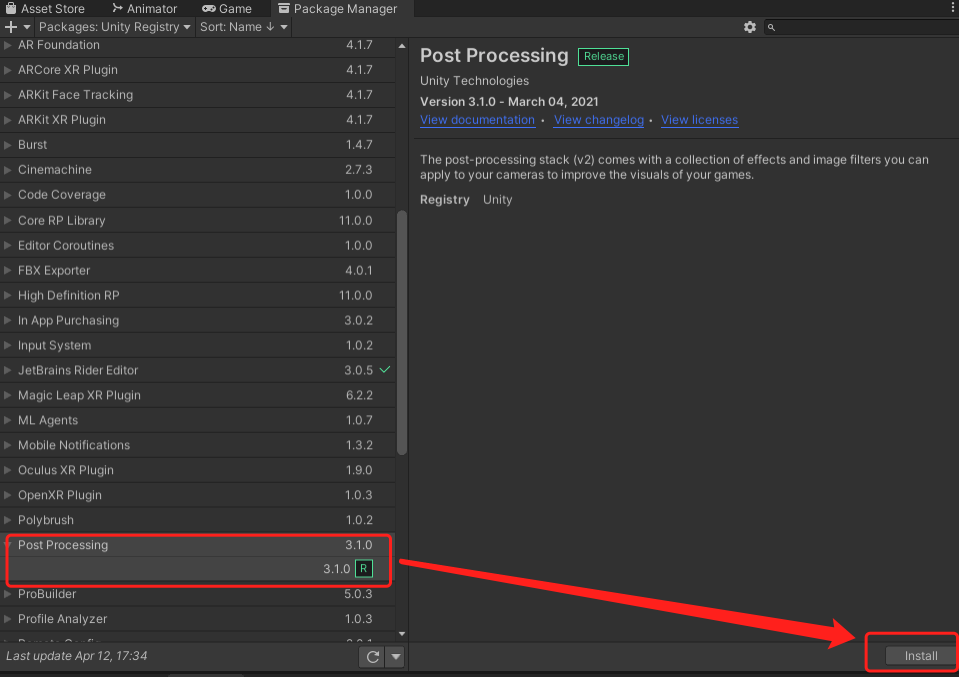Select the ARKit XR Plugin package
The width and height of the screenshot is (959, 677).
[198, 120]
